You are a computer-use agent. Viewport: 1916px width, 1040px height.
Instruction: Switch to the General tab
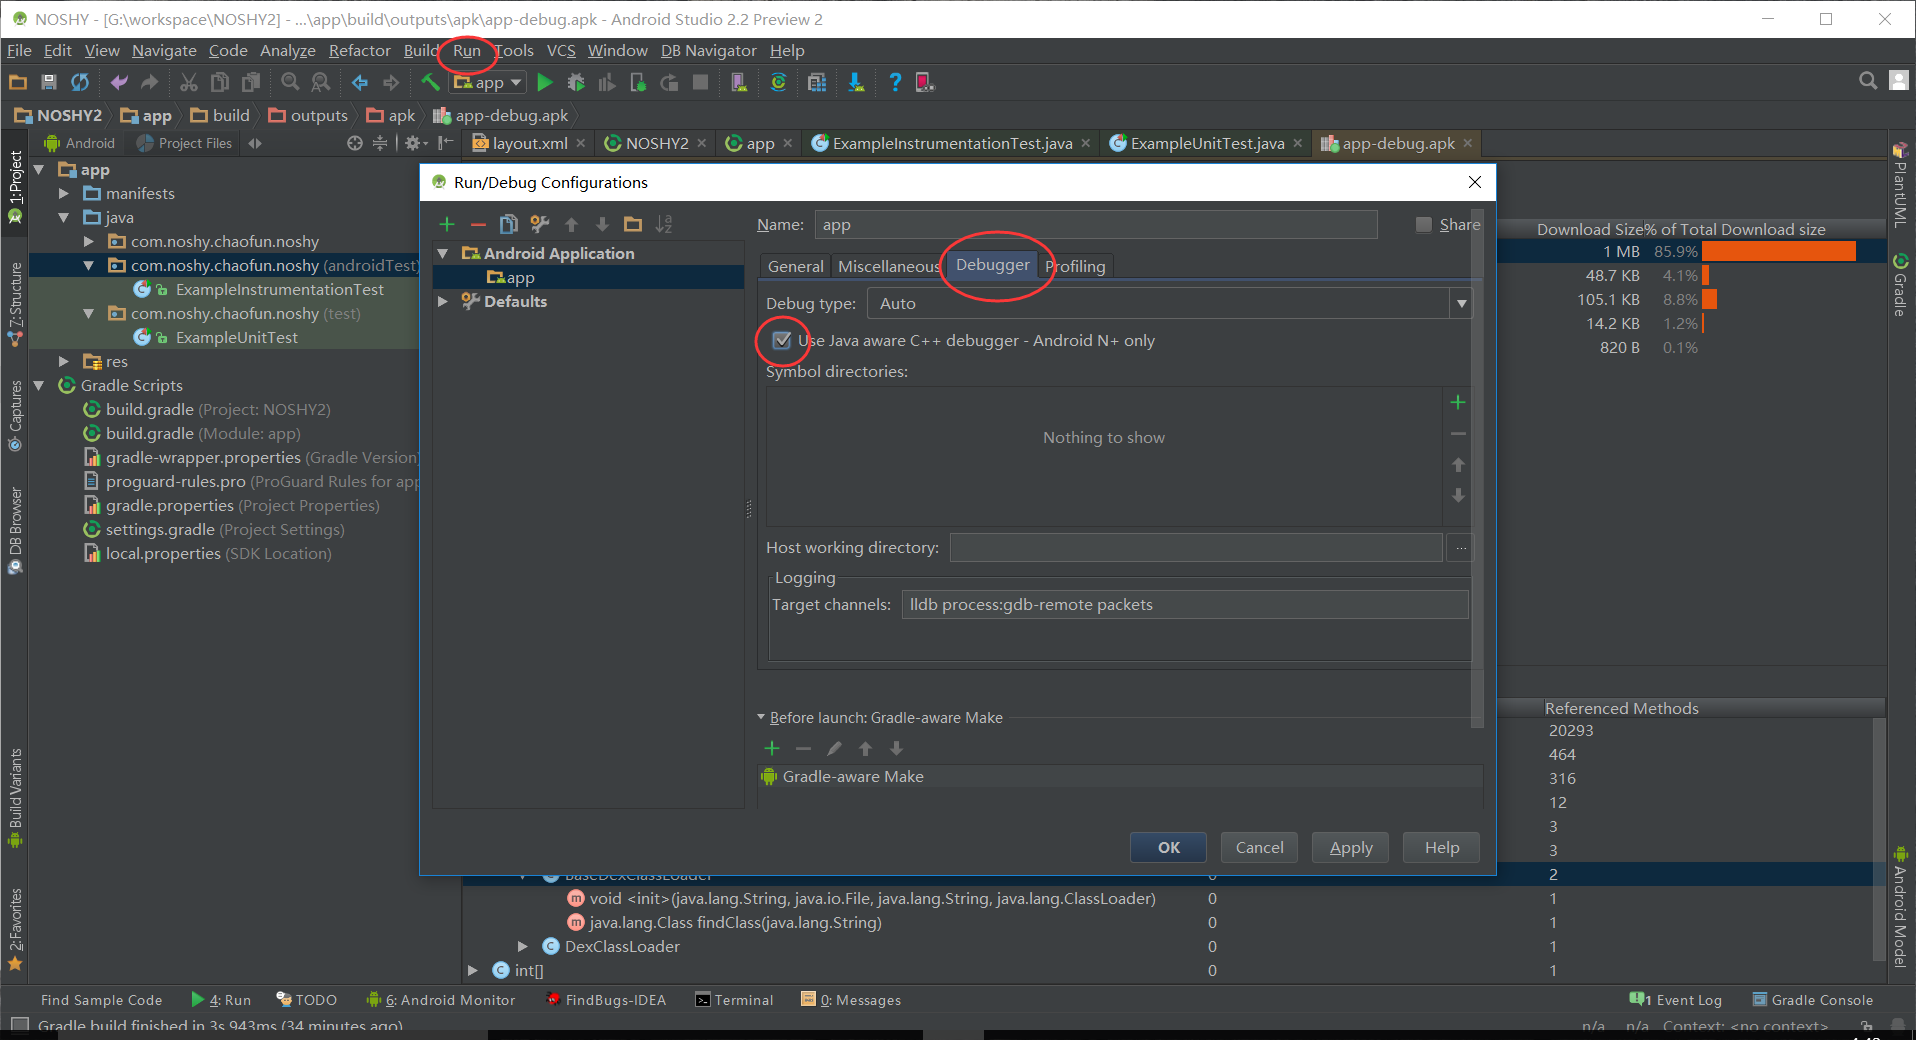tap(796, 266)
